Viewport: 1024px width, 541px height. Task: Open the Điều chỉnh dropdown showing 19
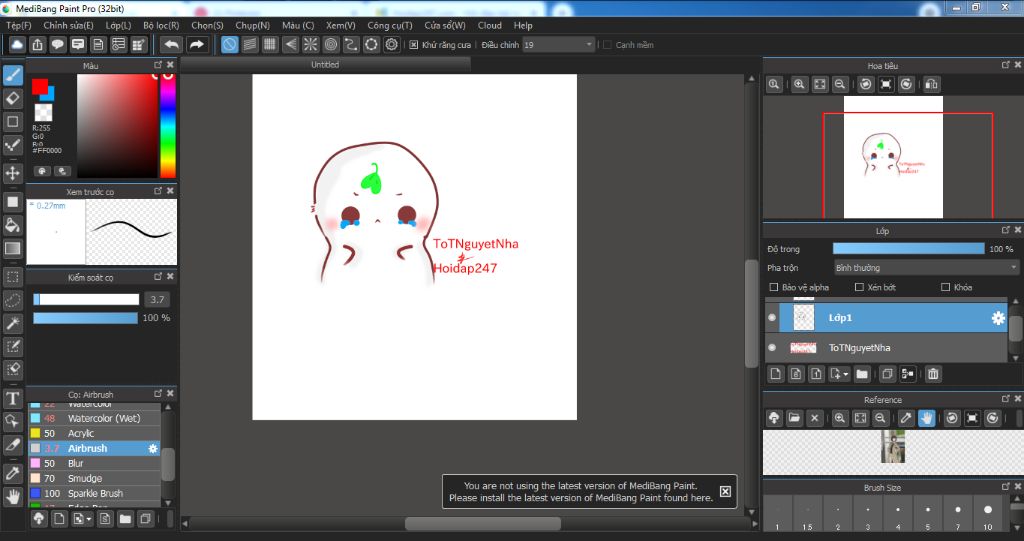coord(558,44)
